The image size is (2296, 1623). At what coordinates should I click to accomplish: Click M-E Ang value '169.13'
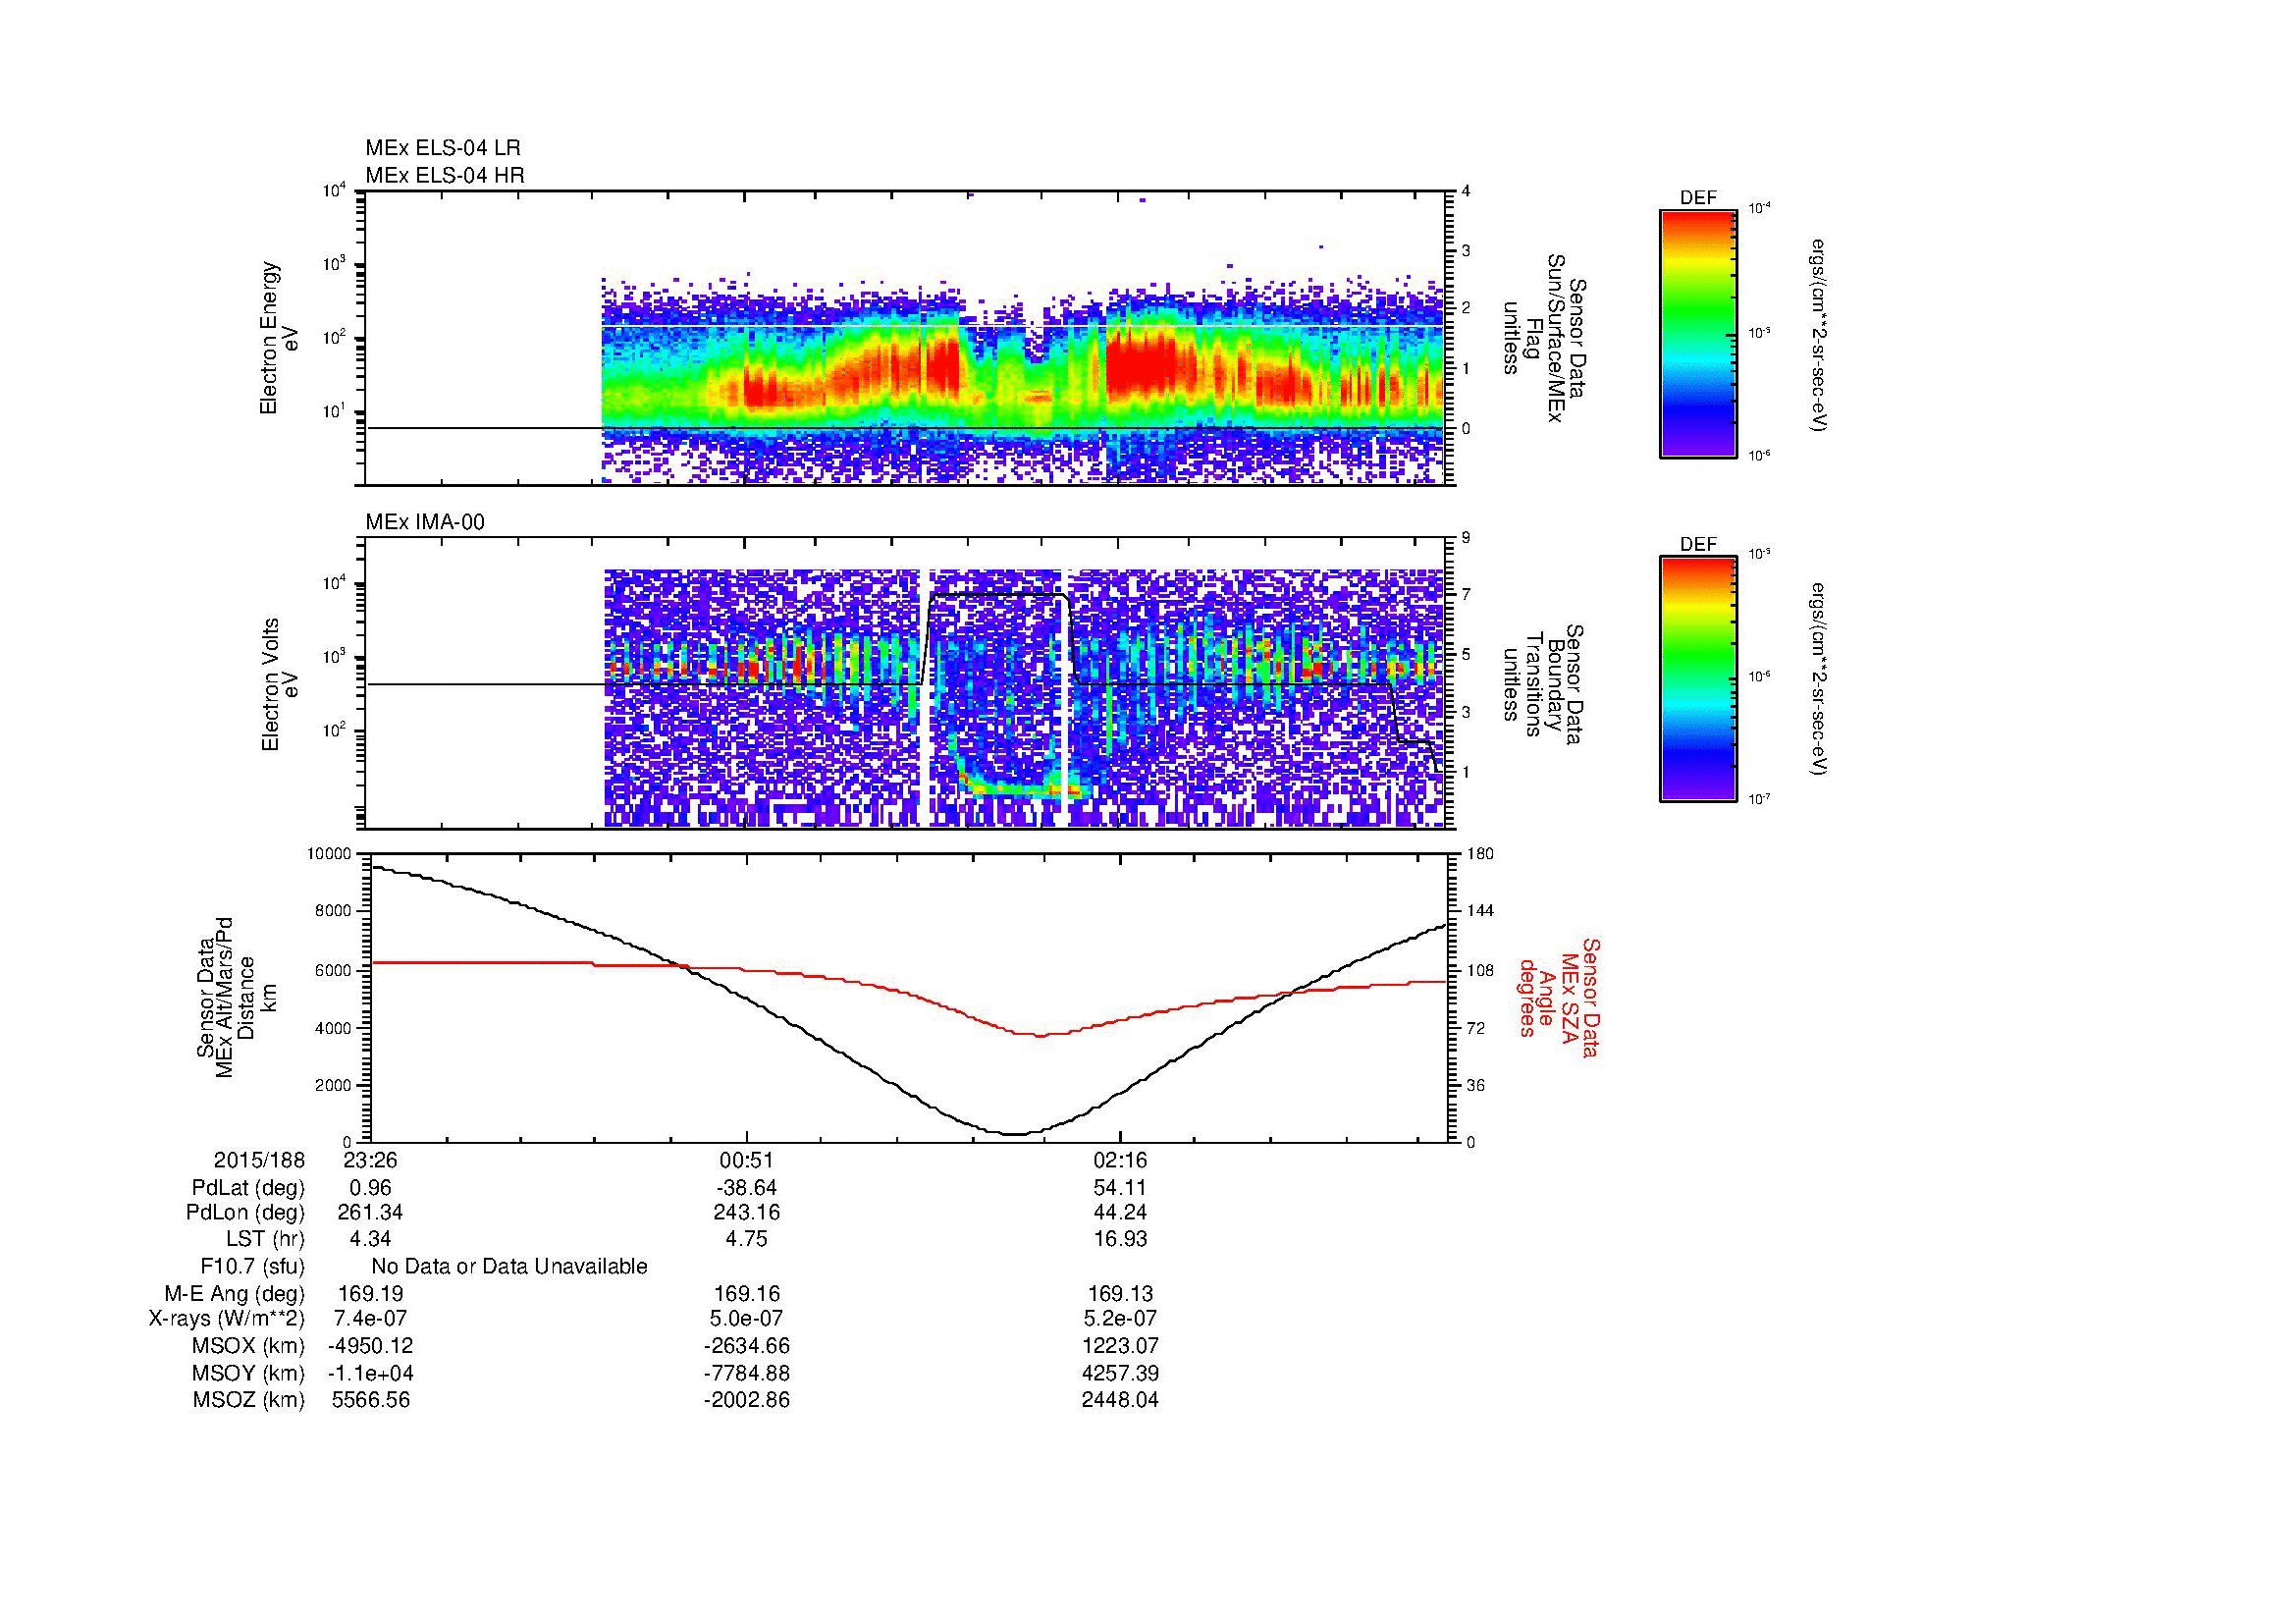[x=1120, y=1294]
